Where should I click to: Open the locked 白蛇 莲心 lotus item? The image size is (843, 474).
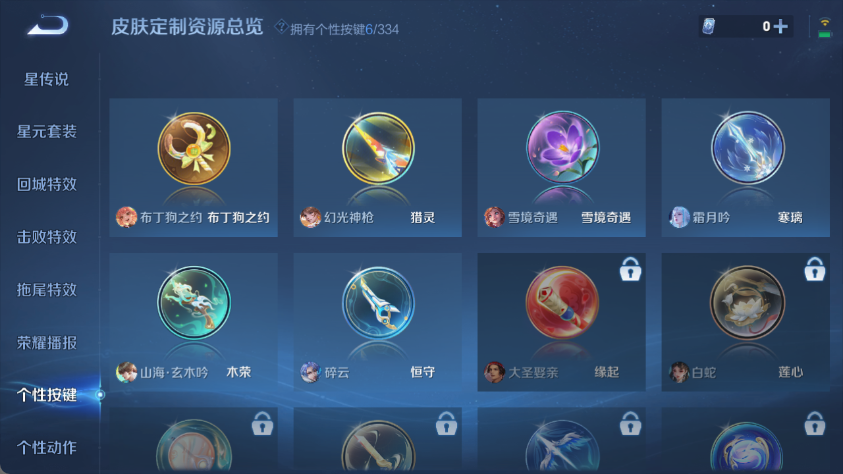pyautogui.click(x=747, y=303)
